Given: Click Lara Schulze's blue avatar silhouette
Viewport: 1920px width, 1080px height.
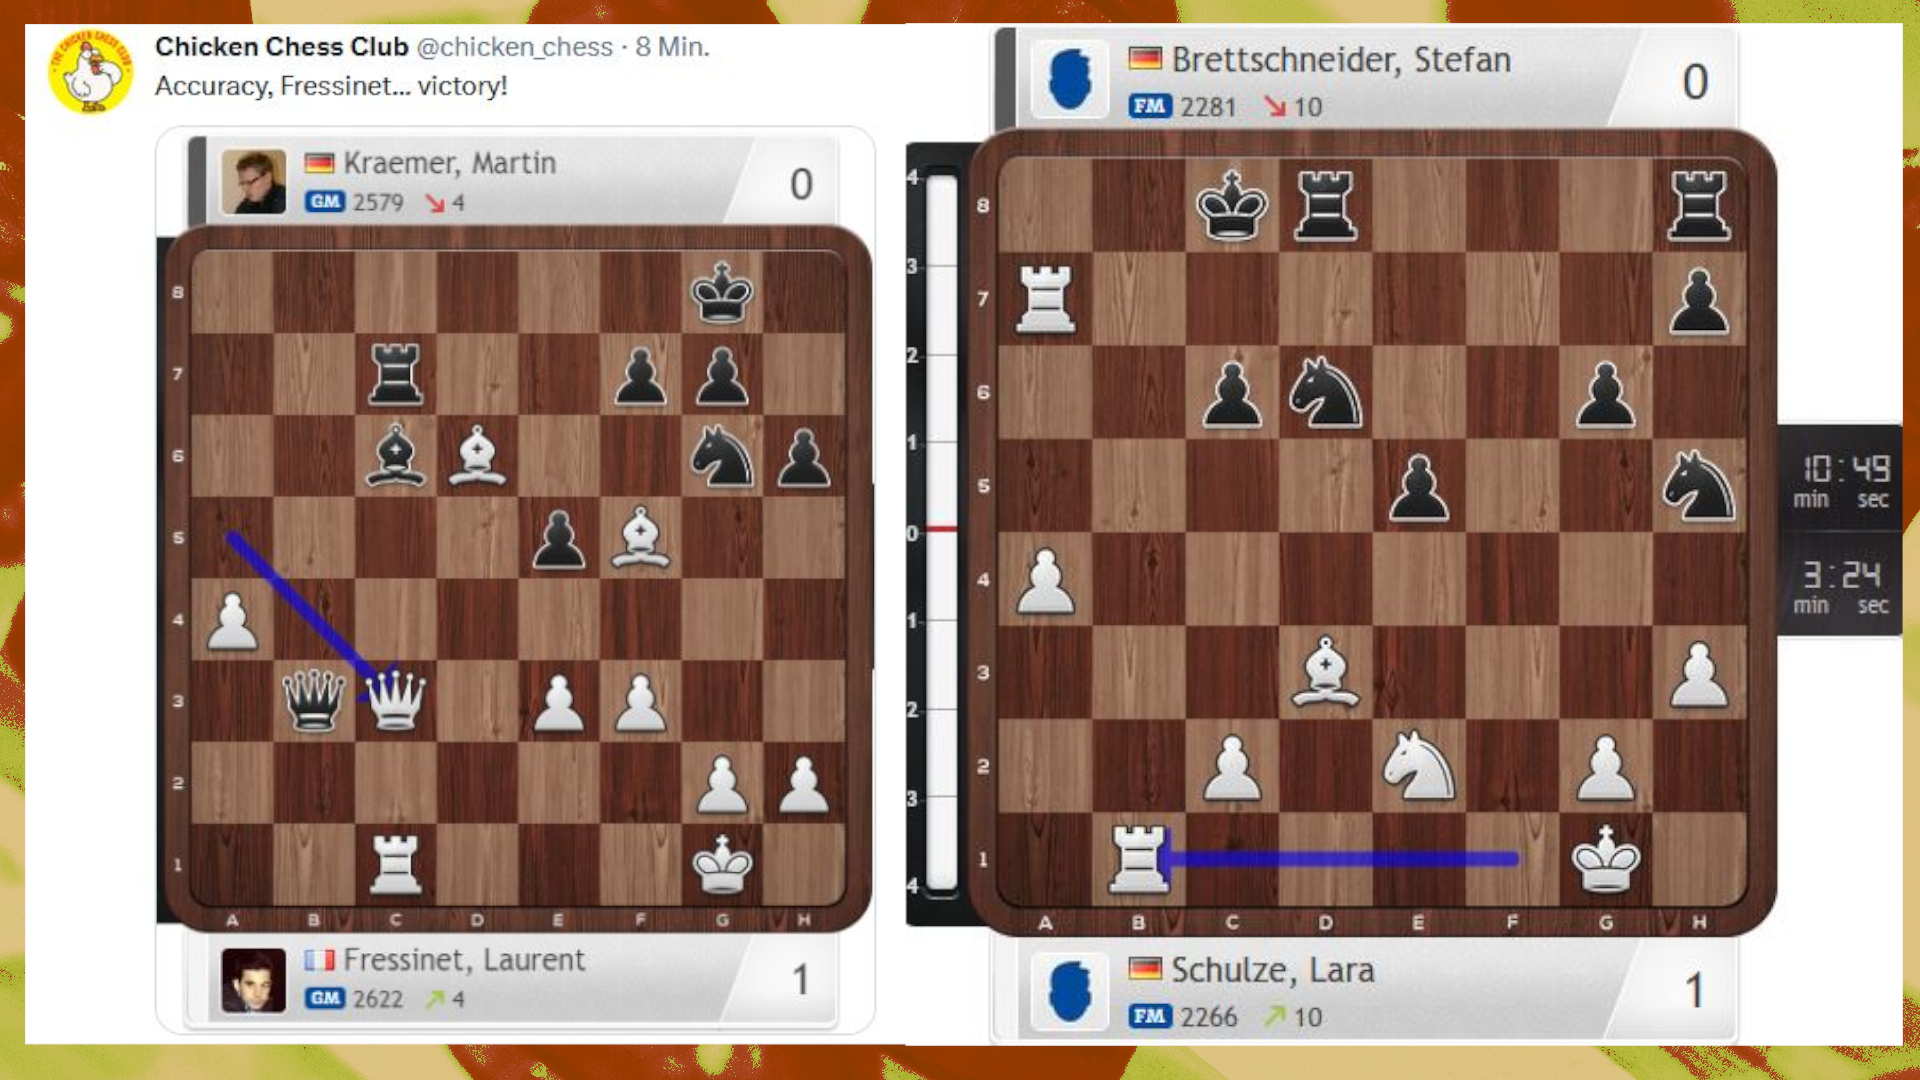Looking at the screenshot, I should click(x=1070, y=991).
